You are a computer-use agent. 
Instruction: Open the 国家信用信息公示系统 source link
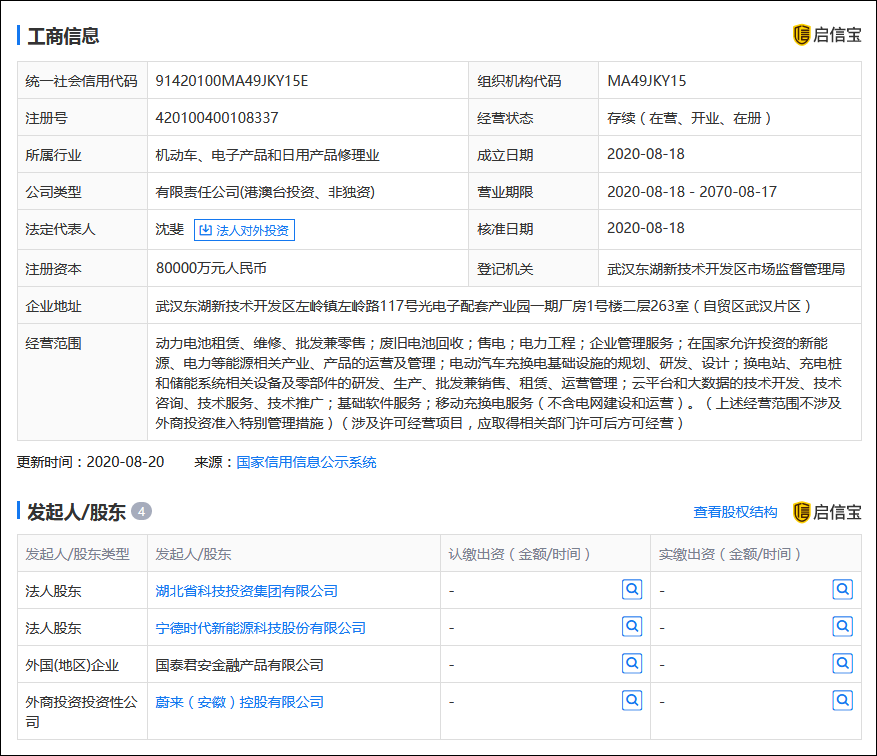(x=306, y=462)
